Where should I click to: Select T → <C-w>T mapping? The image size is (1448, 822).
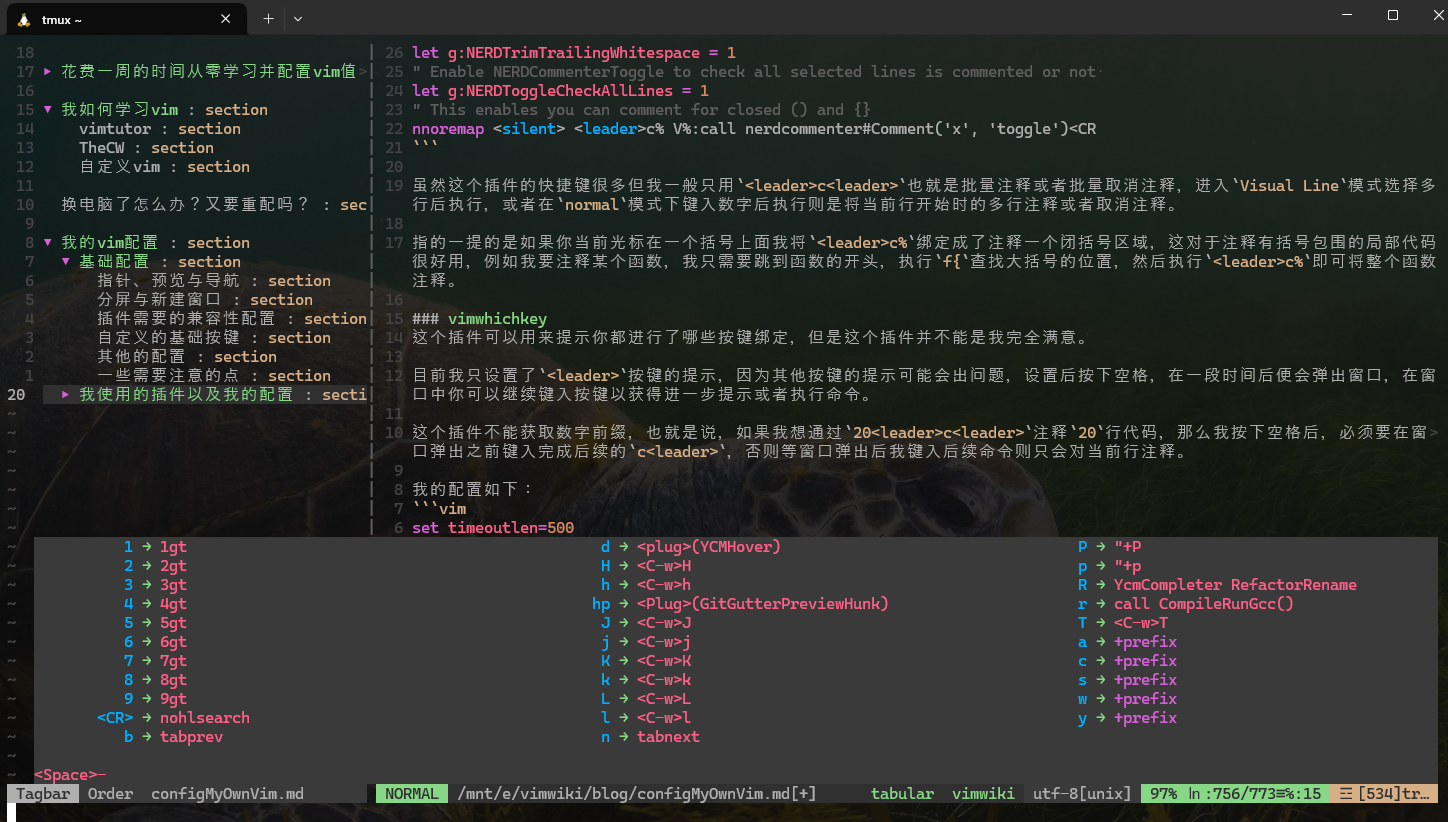coord(1122,623)
